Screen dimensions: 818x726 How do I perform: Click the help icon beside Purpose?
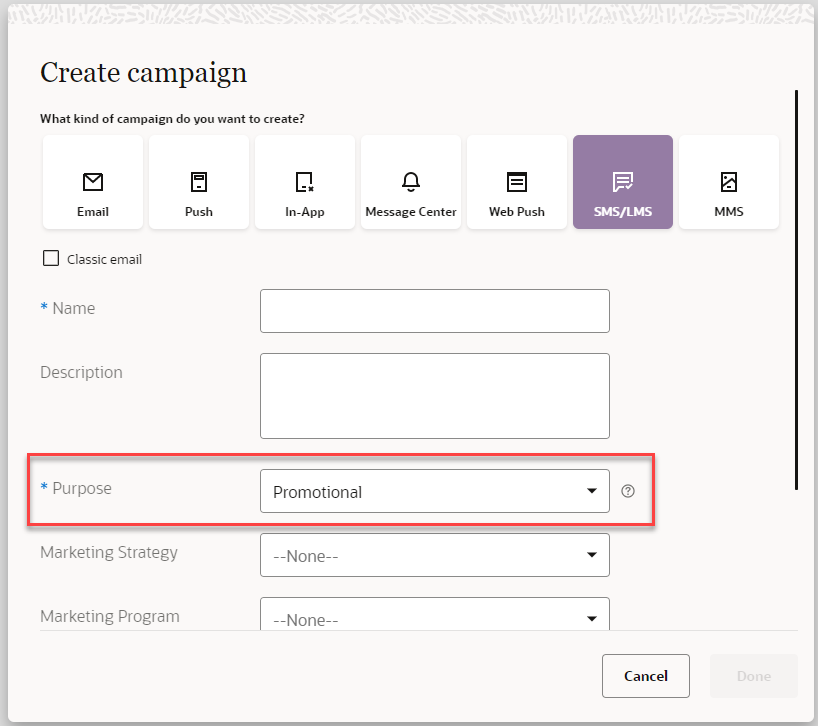[x=628, y=491]
